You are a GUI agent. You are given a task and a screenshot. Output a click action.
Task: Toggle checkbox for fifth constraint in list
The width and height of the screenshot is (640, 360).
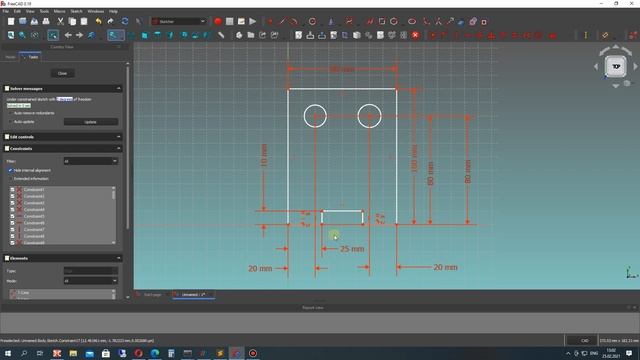click(12, 216)
